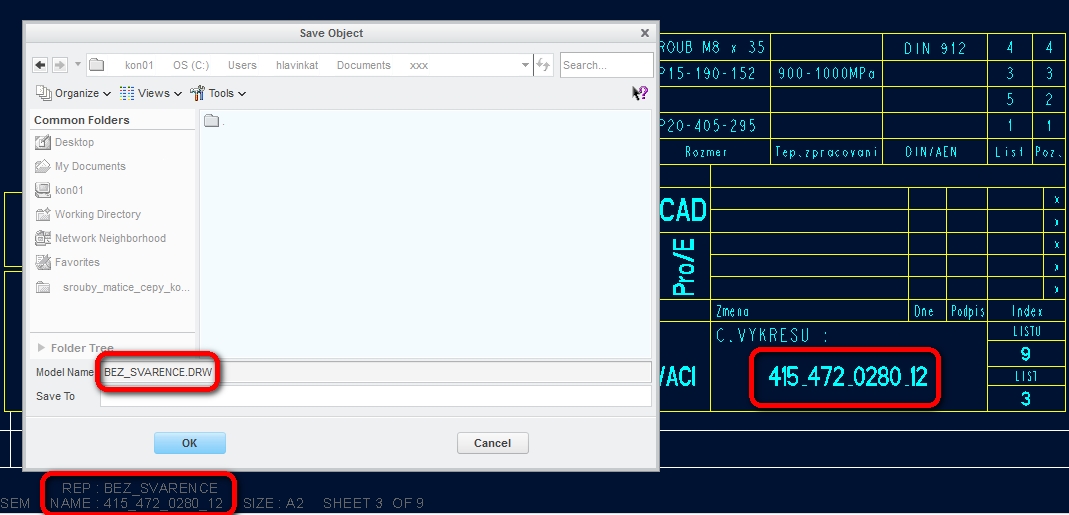This screenshot has height=515, width=1069.
Task: Click Podpis header in revision table
Action: pos(967,312)
